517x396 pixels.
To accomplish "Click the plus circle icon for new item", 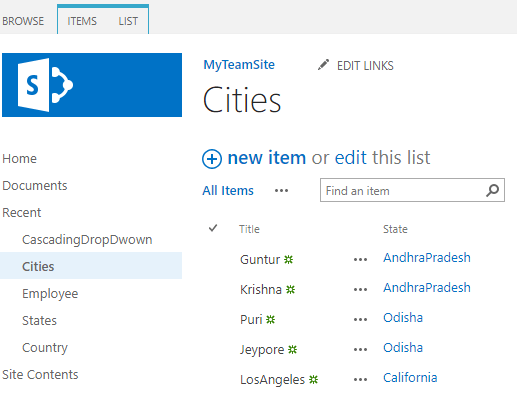I will click(x=212, y=159).
